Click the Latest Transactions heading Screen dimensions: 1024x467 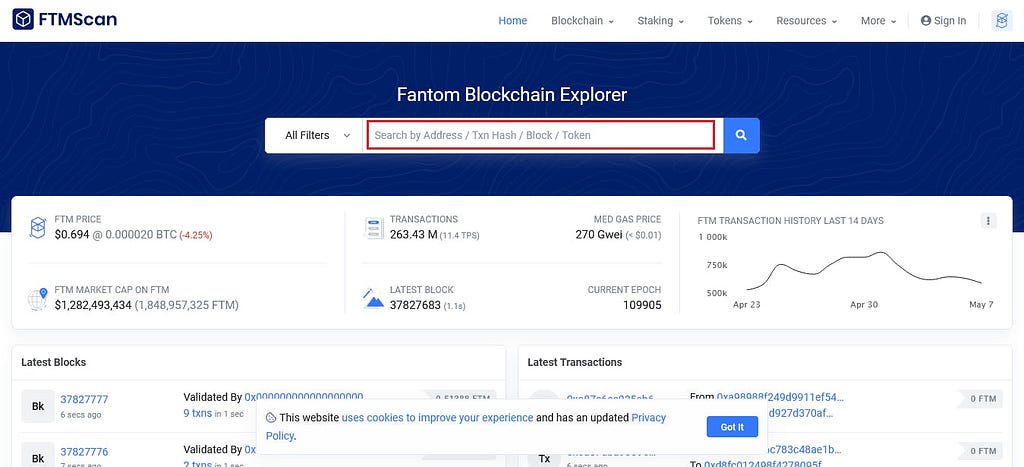(575, 362)
